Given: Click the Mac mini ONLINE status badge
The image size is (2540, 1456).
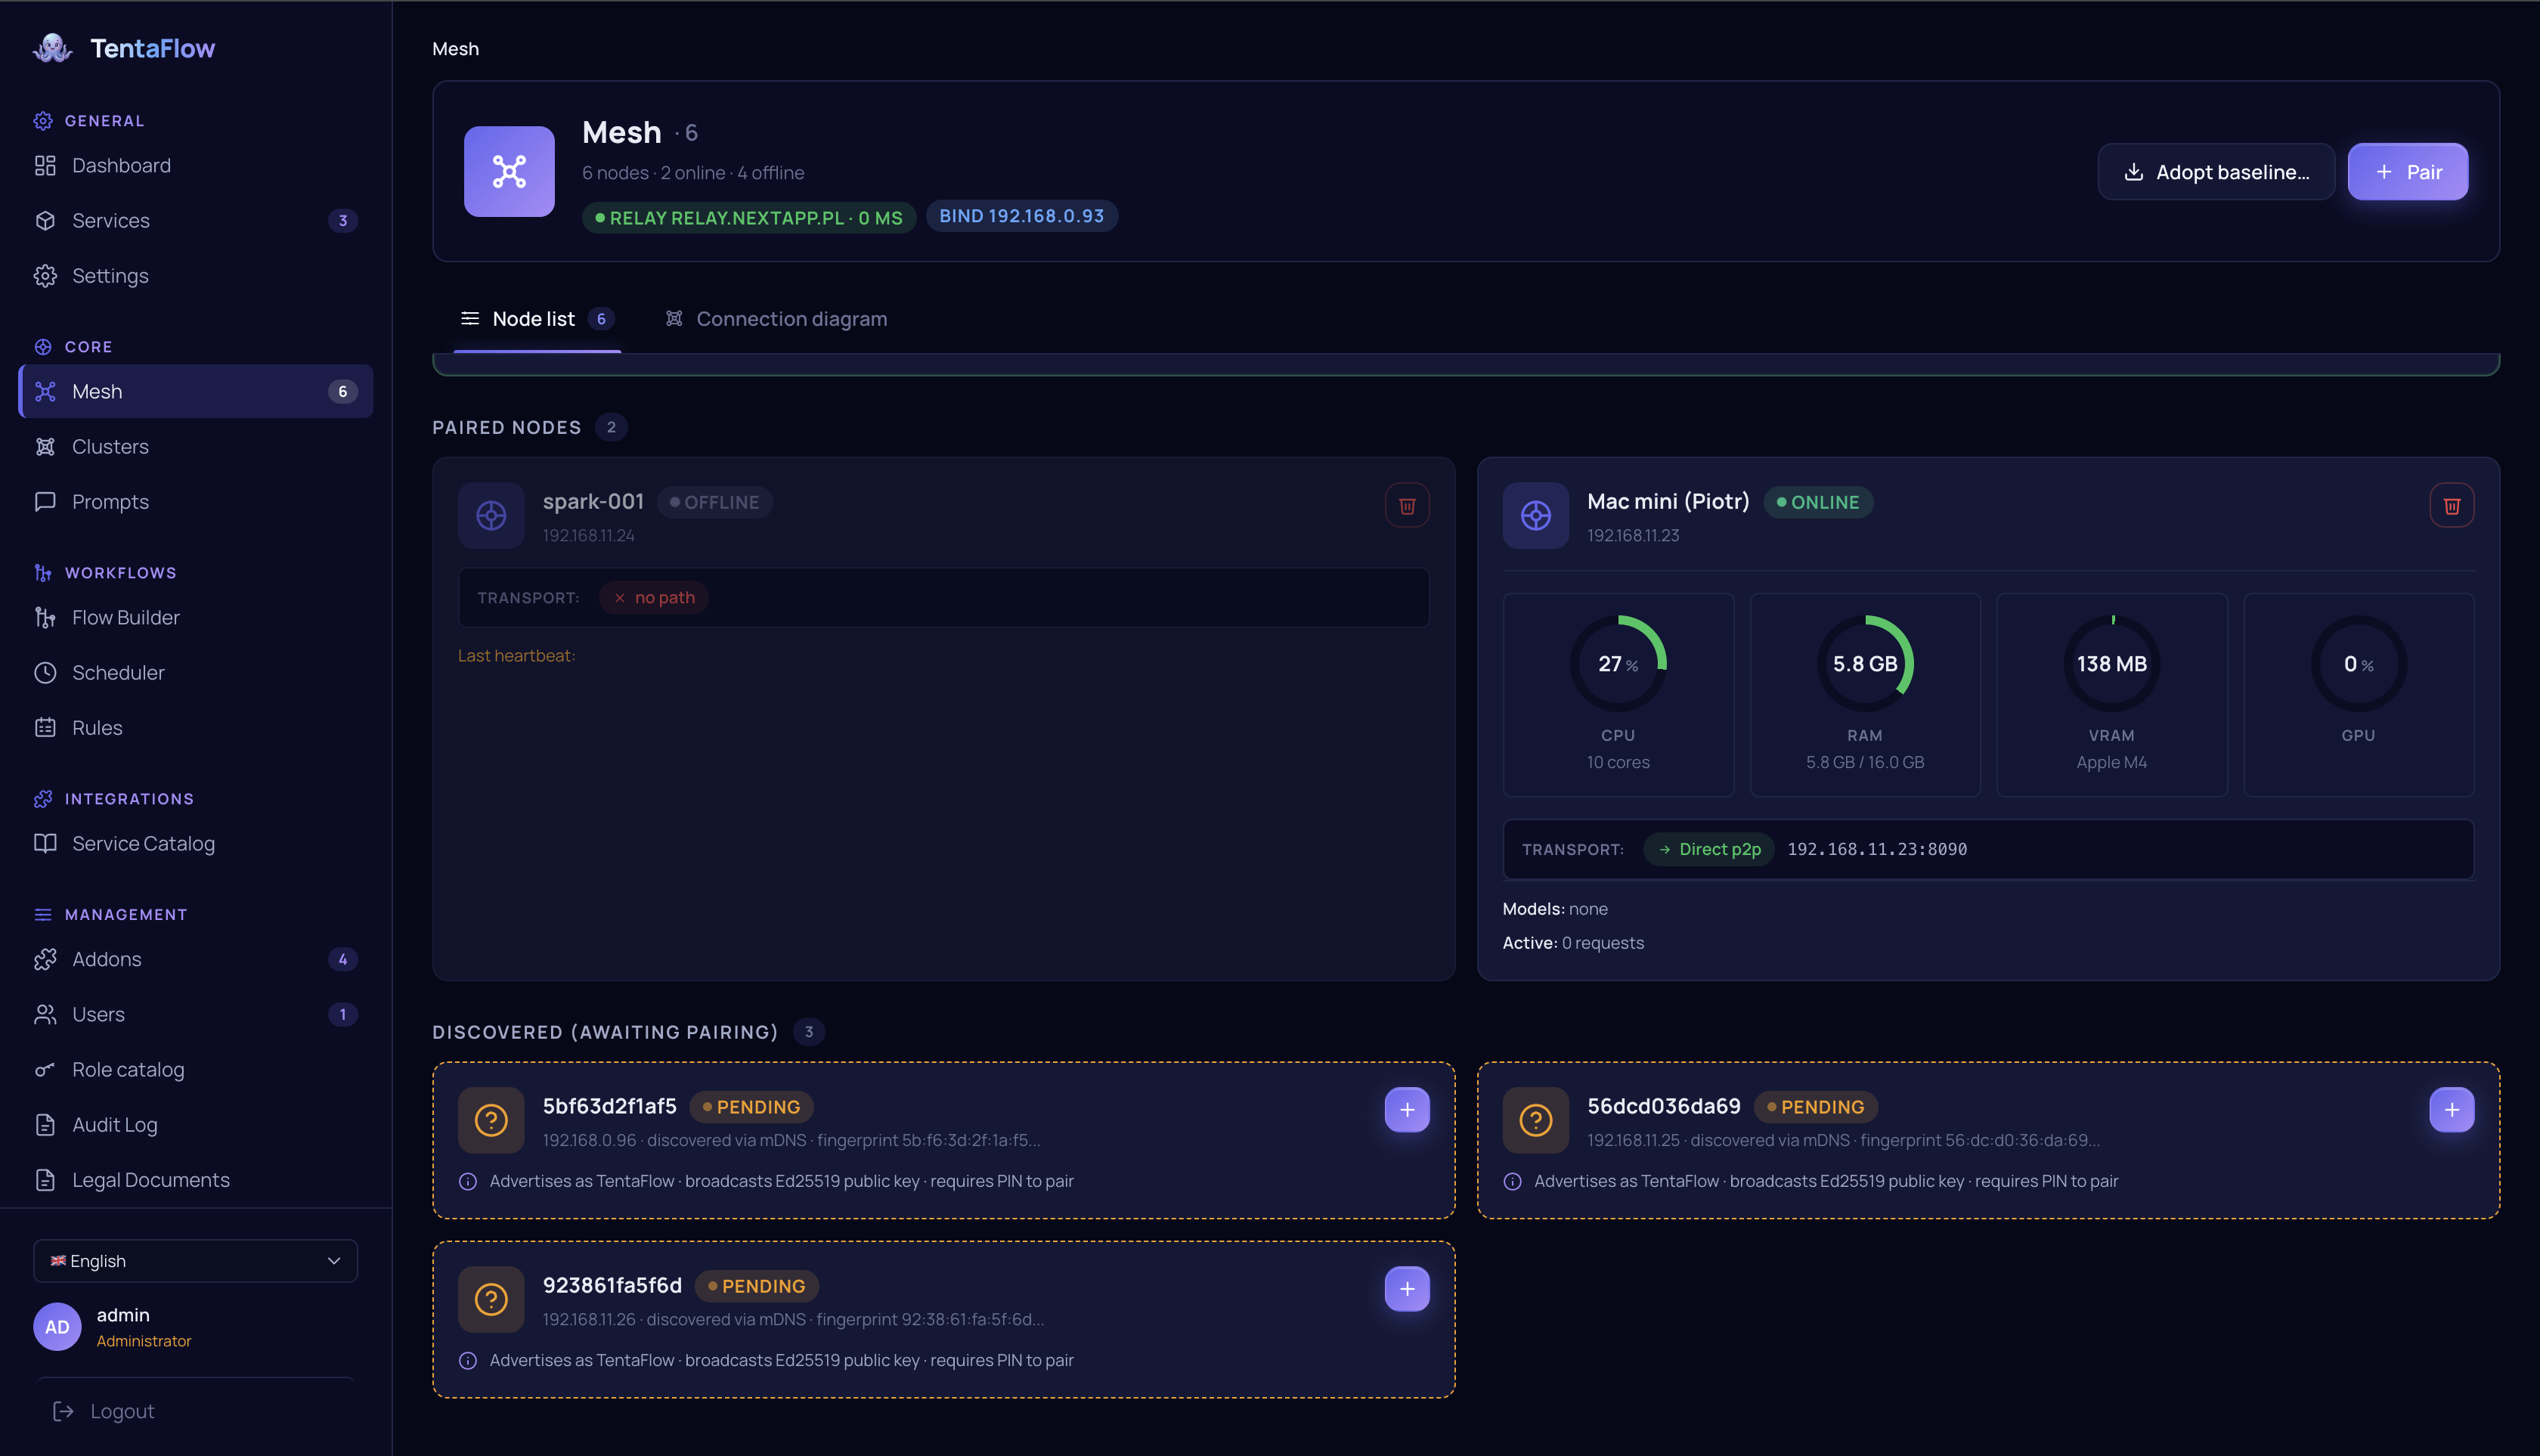Looking at the screenshot, I should coord(1818,502).
